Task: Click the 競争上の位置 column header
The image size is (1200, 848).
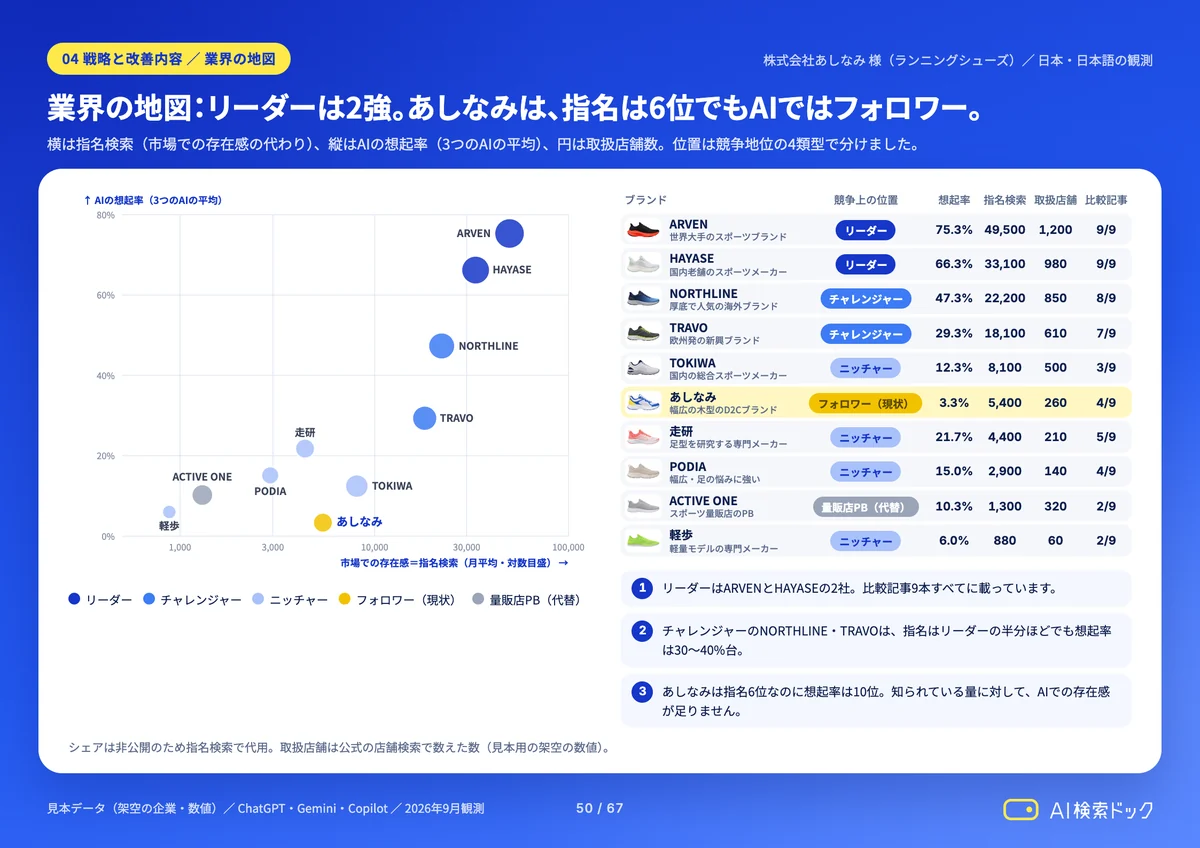Action: click(x=865, y=200)
